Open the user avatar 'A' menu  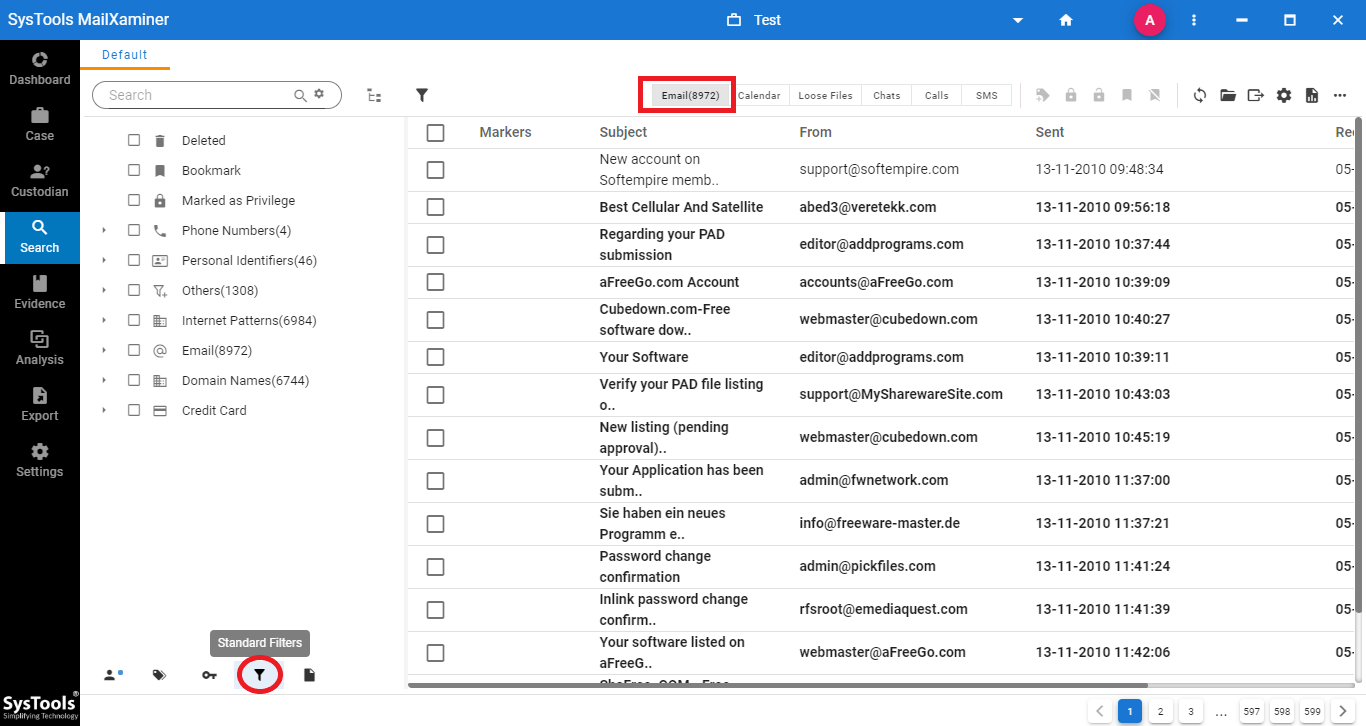coord(1150,20)
